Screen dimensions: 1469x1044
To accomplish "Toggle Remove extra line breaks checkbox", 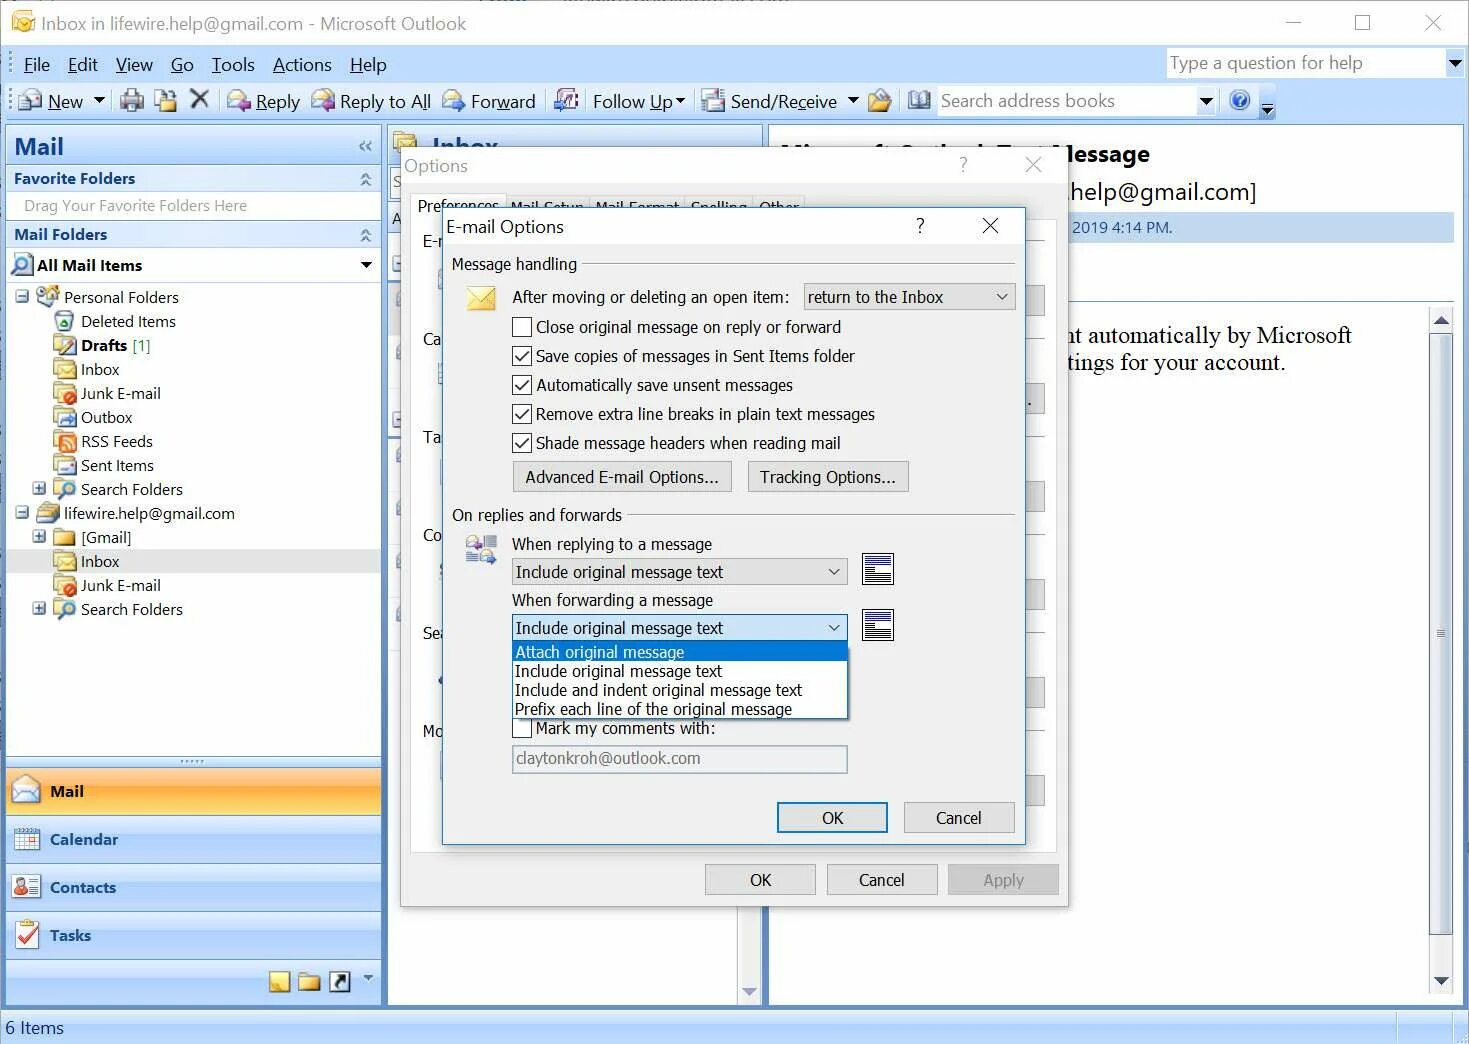I will tap(522, 414).
